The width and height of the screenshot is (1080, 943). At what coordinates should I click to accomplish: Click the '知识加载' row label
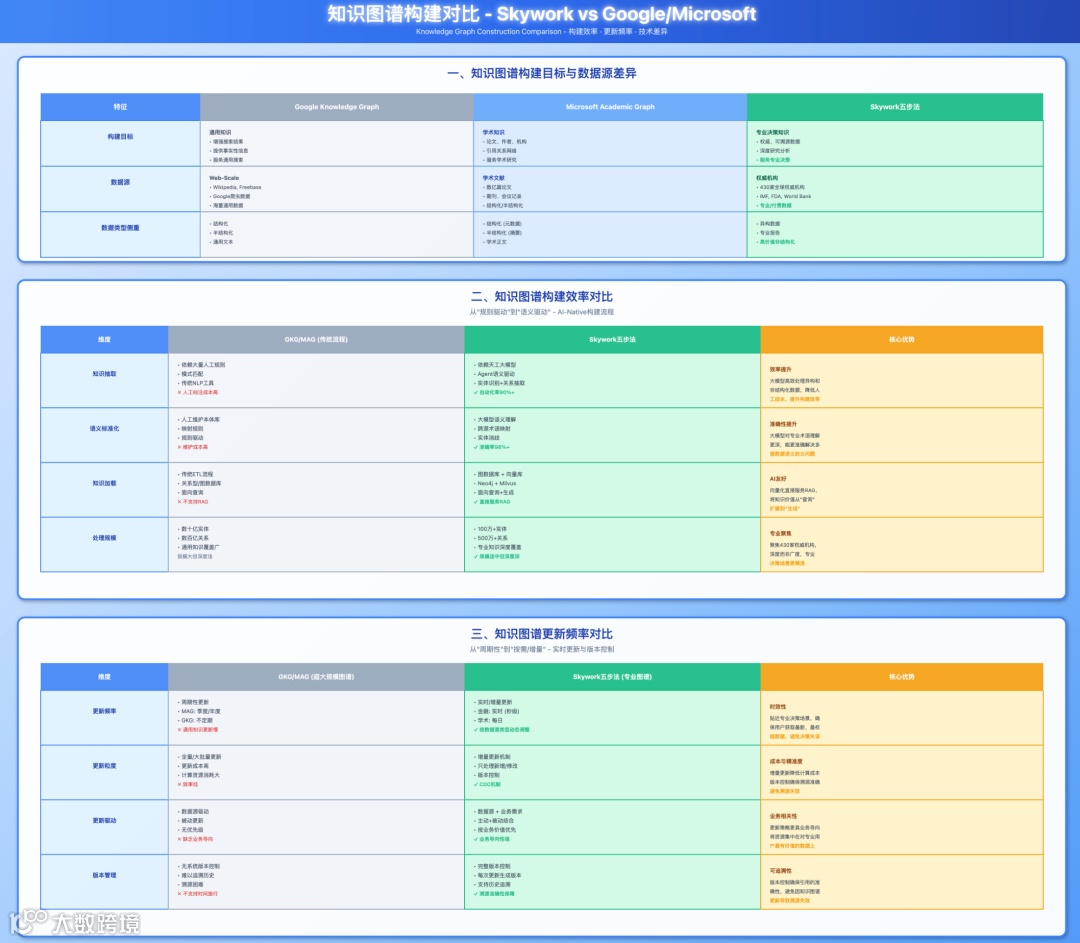[x=105, y=483]
